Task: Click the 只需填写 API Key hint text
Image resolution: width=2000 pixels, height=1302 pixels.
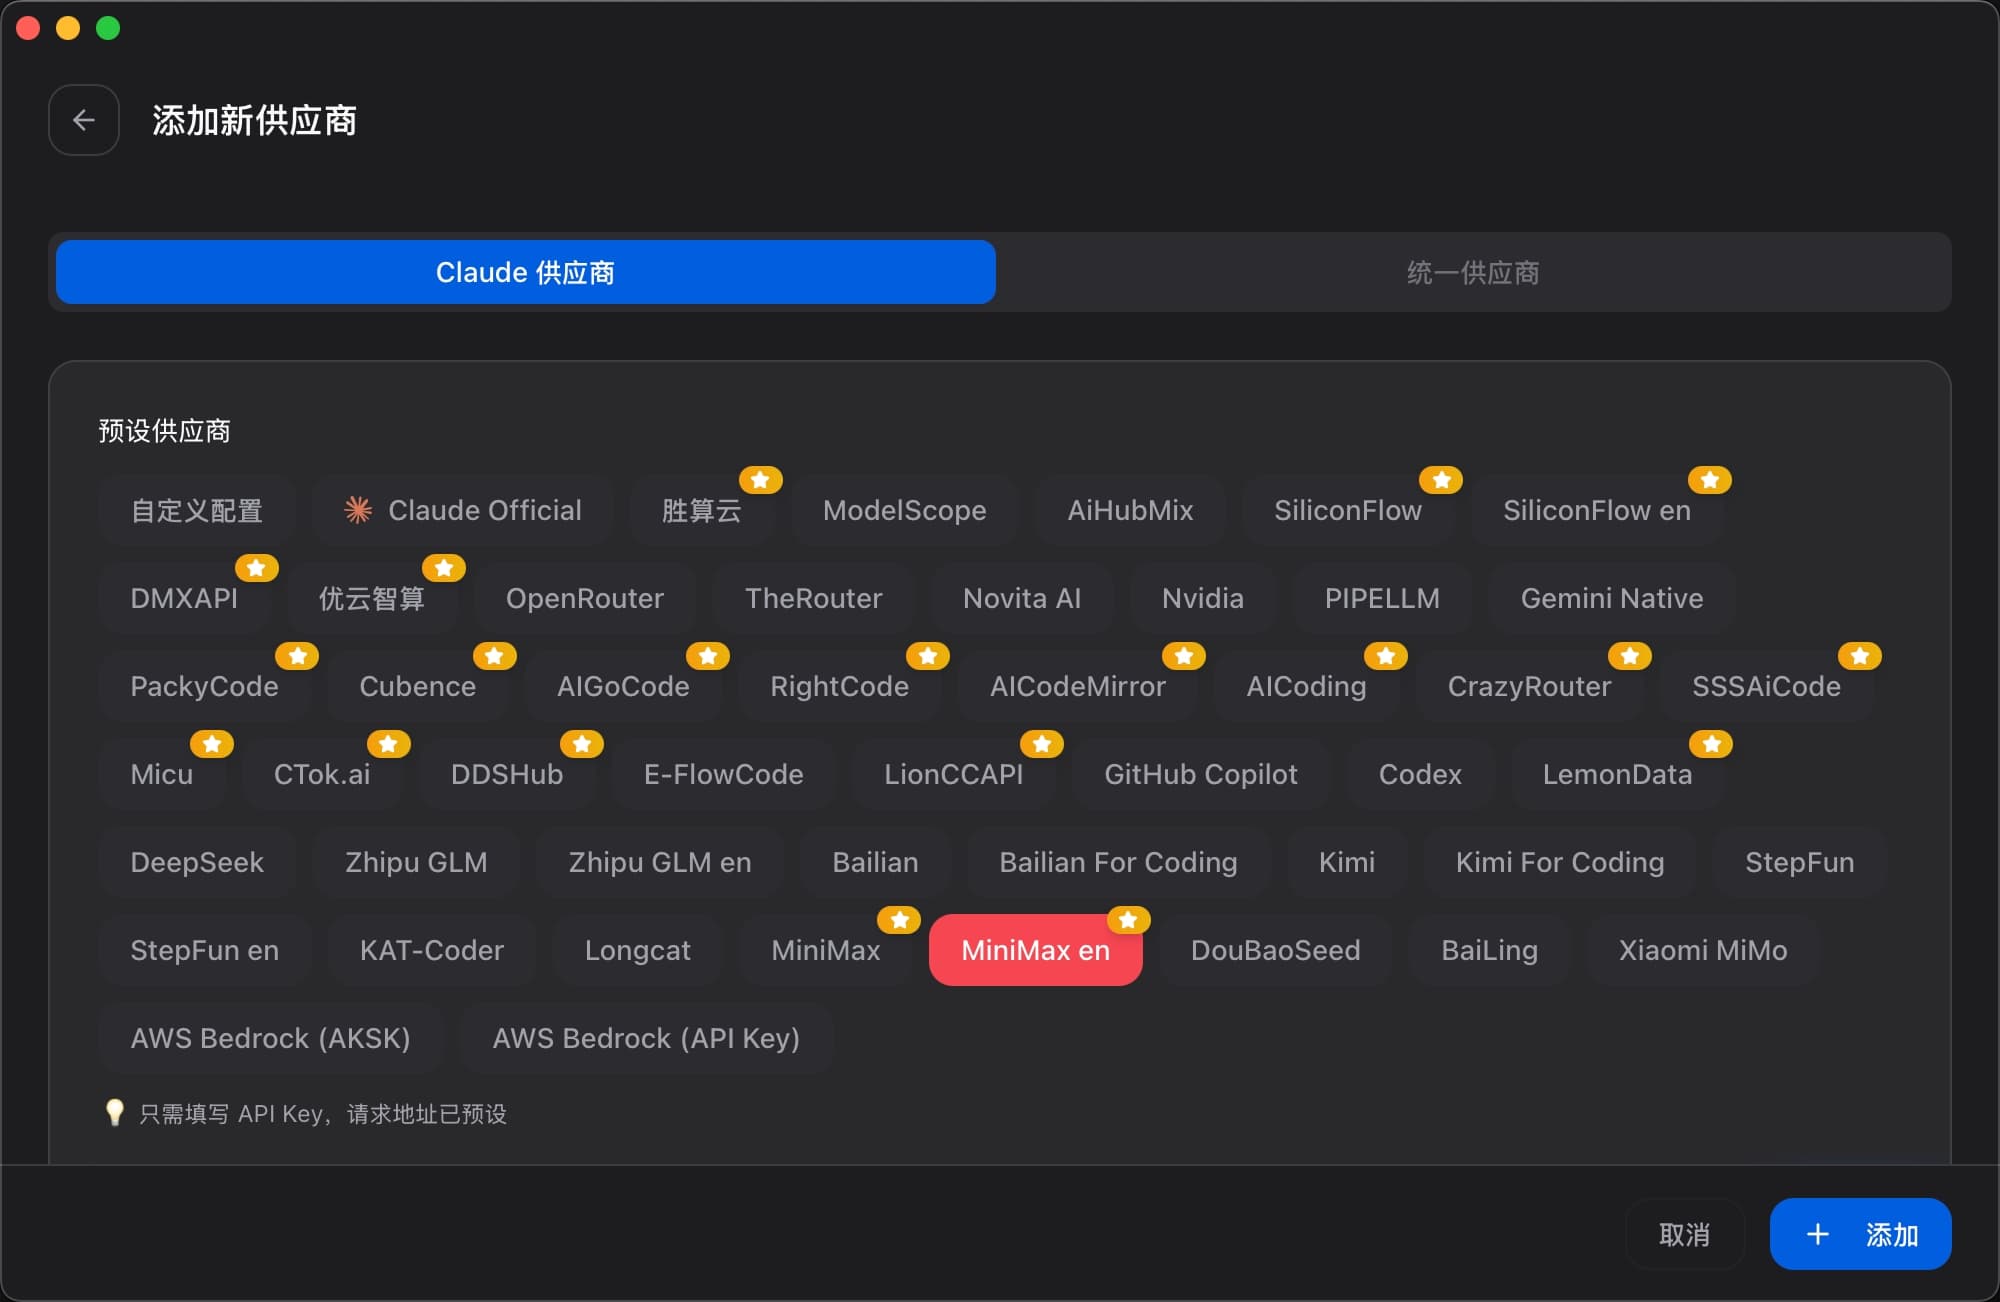Action: point(323,1114)
